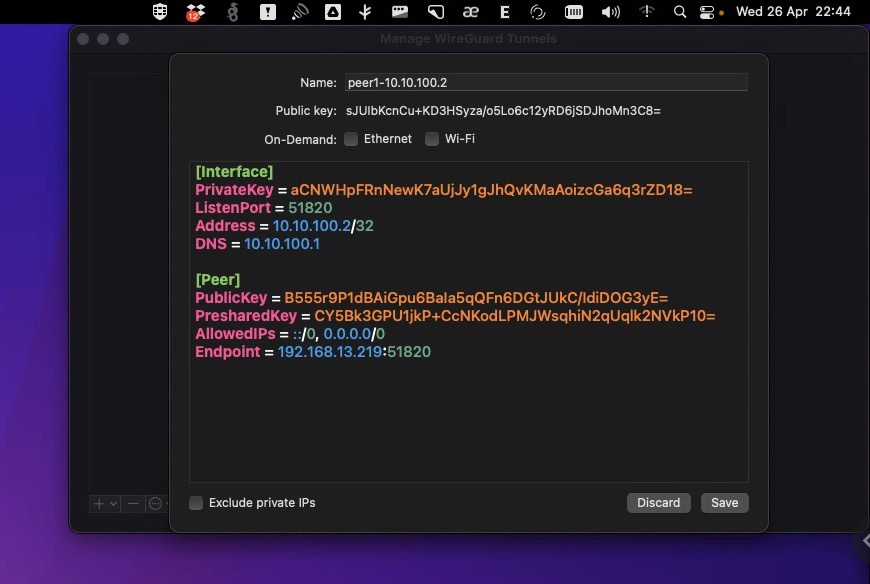Open the circular sync arrows menu bar icon

(x=537, y=12)
